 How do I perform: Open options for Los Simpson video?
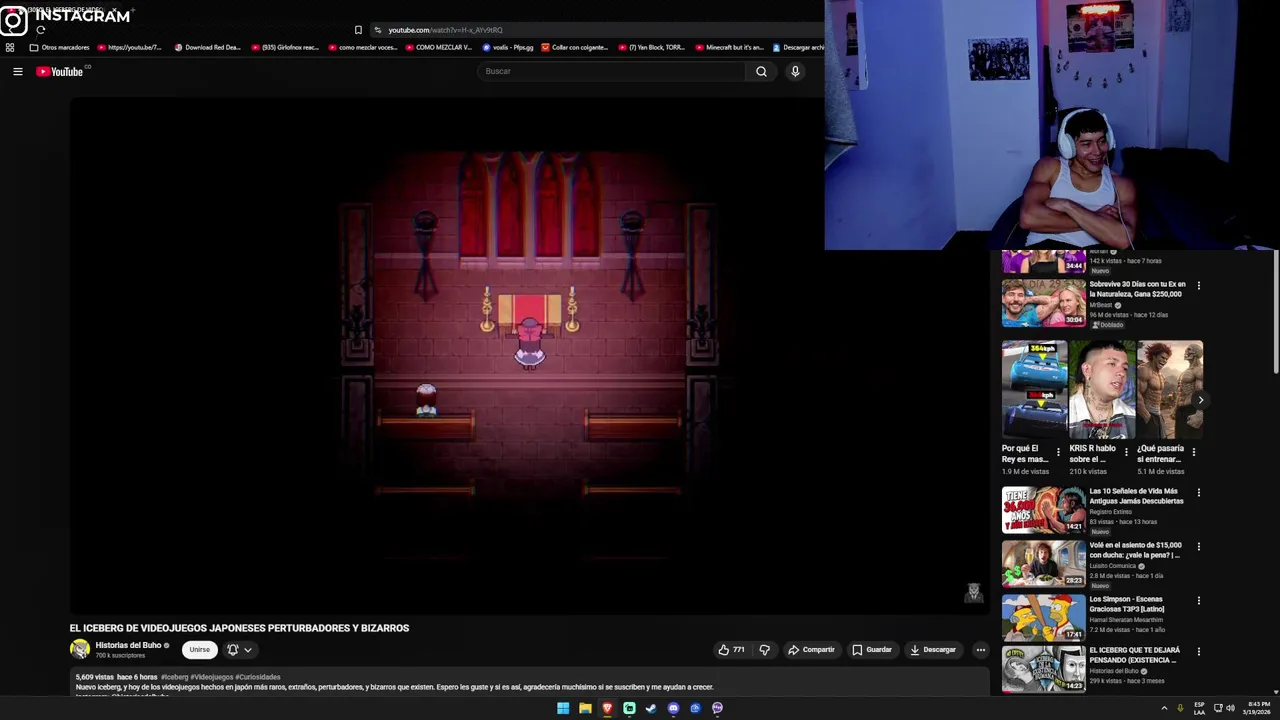coord(1199,601)
